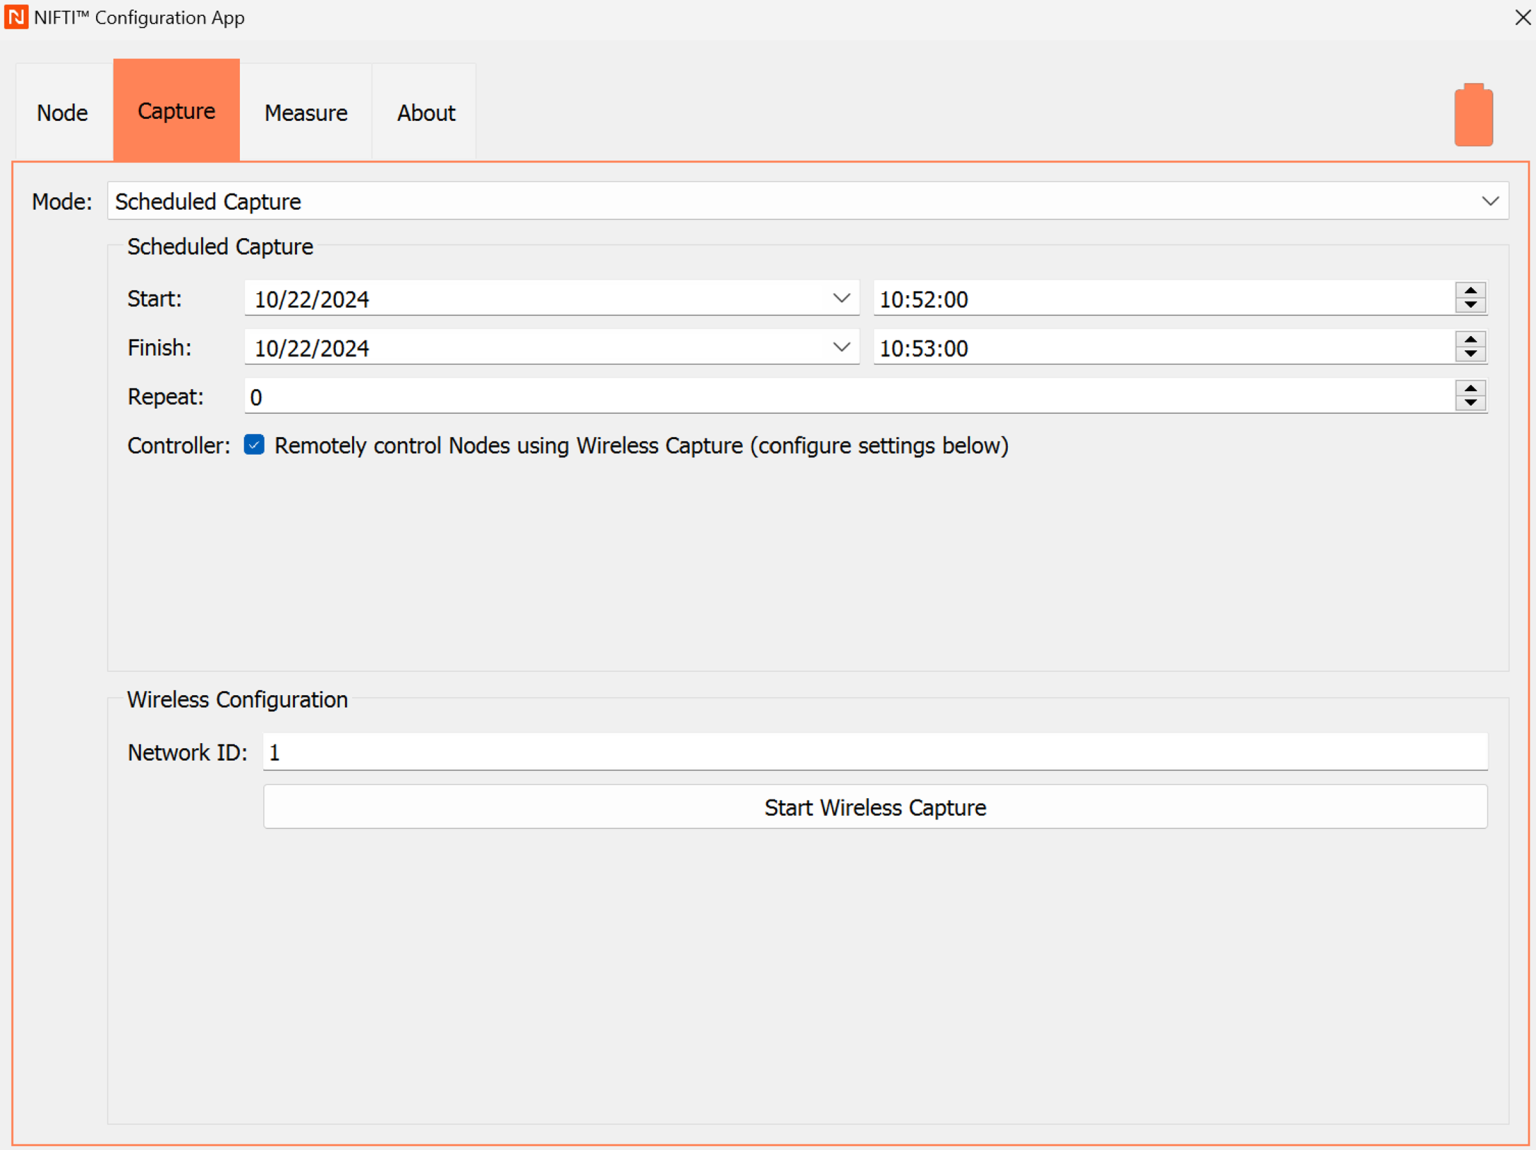1536x1150 pixels.
Task: Click the 'Remotely control Nodes' label text
Action: [641, 445]
